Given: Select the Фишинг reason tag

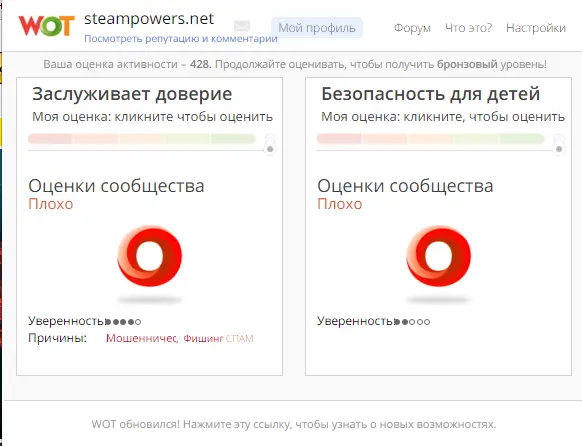Looking at the screenshot, I should 203,338.
